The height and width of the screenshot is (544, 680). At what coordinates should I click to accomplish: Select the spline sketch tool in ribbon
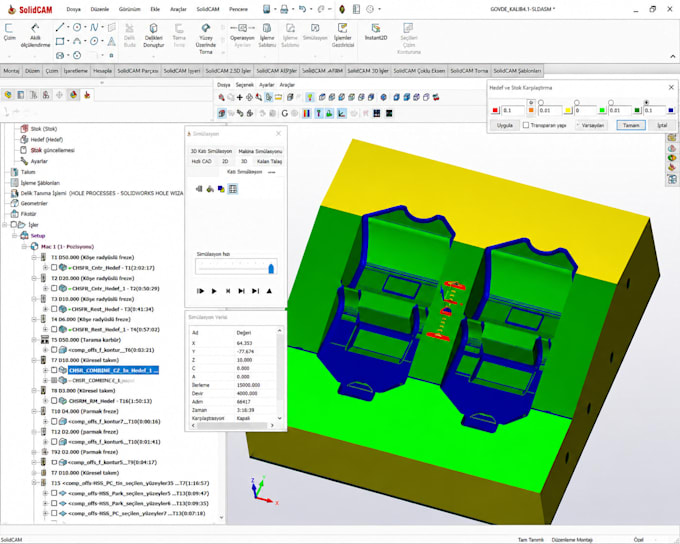tap(94, 27)
